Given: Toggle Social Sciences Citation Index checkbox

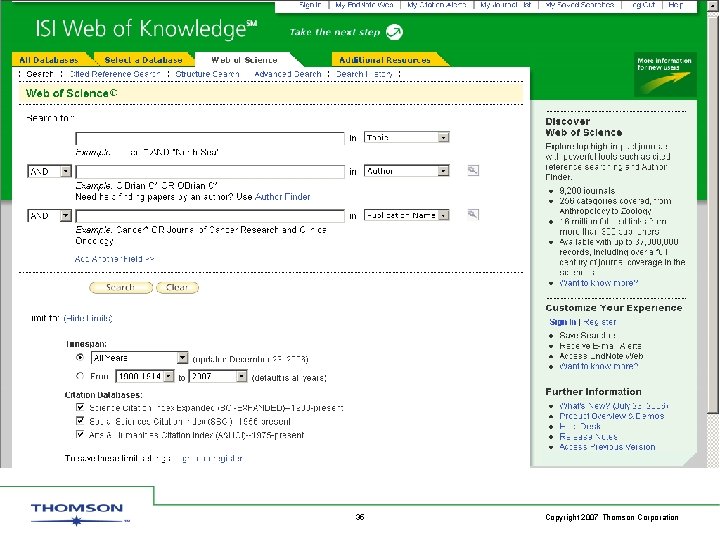Looking at the screenshot, I should [x=80, y=420].
